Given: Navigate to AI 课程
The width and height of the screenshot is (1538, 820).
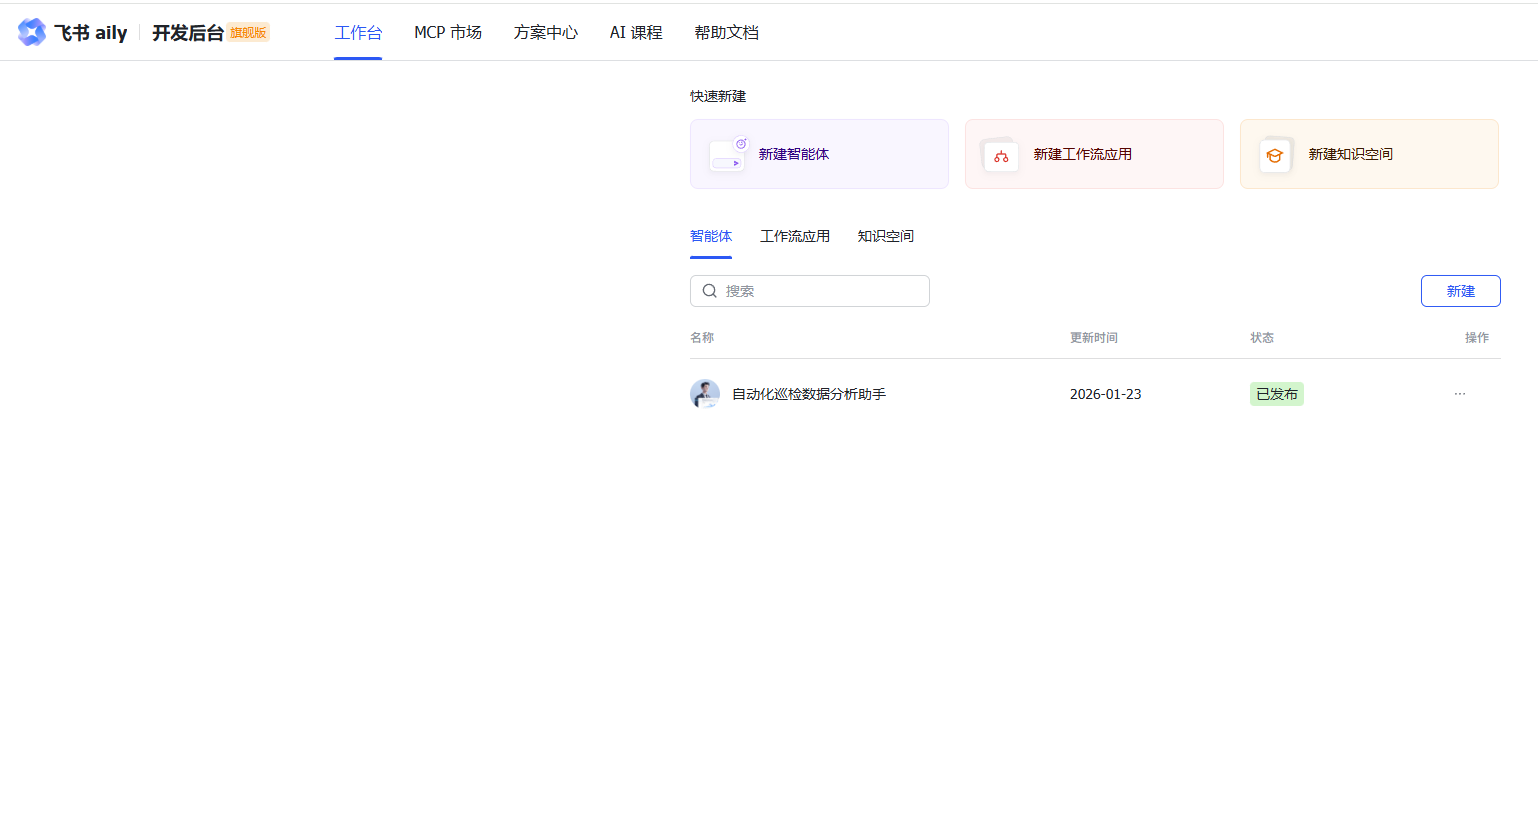Looking at the screenshot, I should [x=636, y=33].
